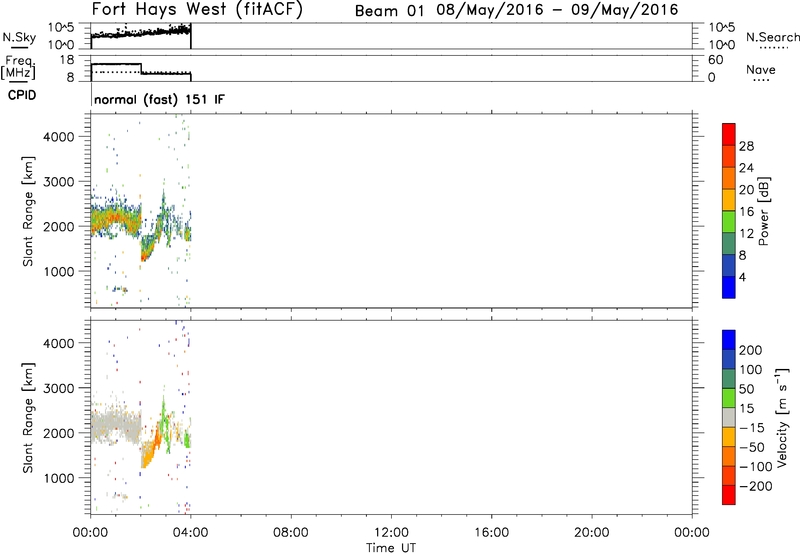
Task: Click the 'Freq. [MHz]' axis label
Action: 19,67
